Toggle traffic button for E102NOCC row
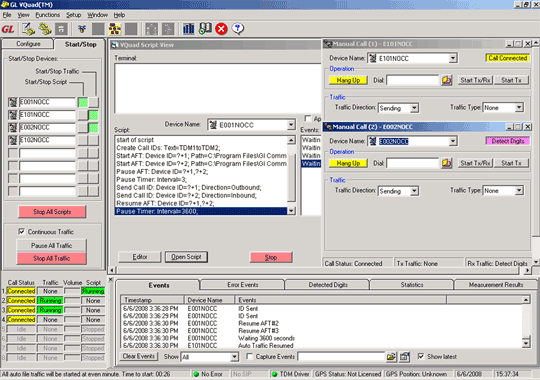This screenshot has width=540, height=380. pos(93,140)
